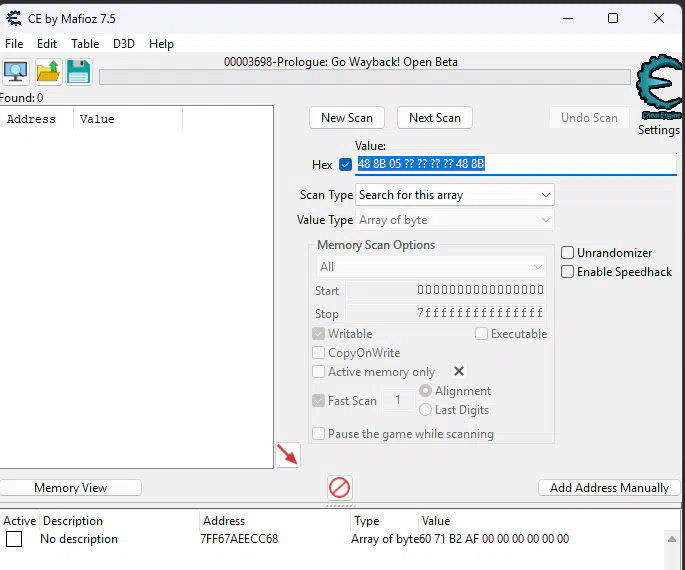Click the scan progress bar

point(364,77)
